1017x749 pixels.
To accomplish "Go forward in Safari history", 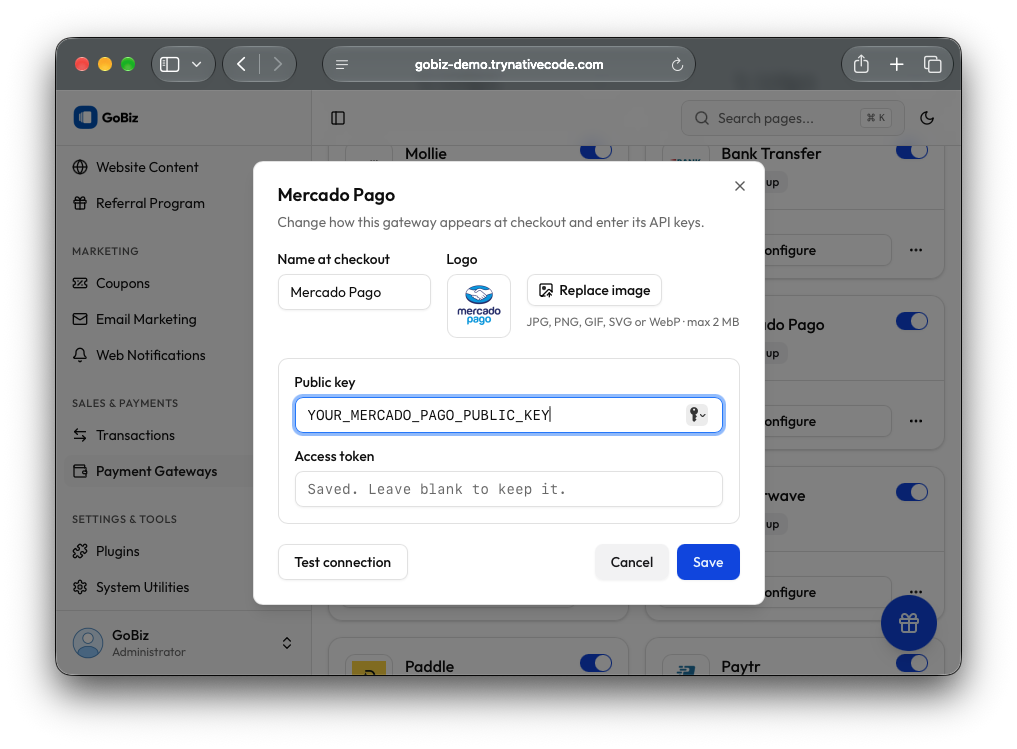I will [x=278, y=64].
